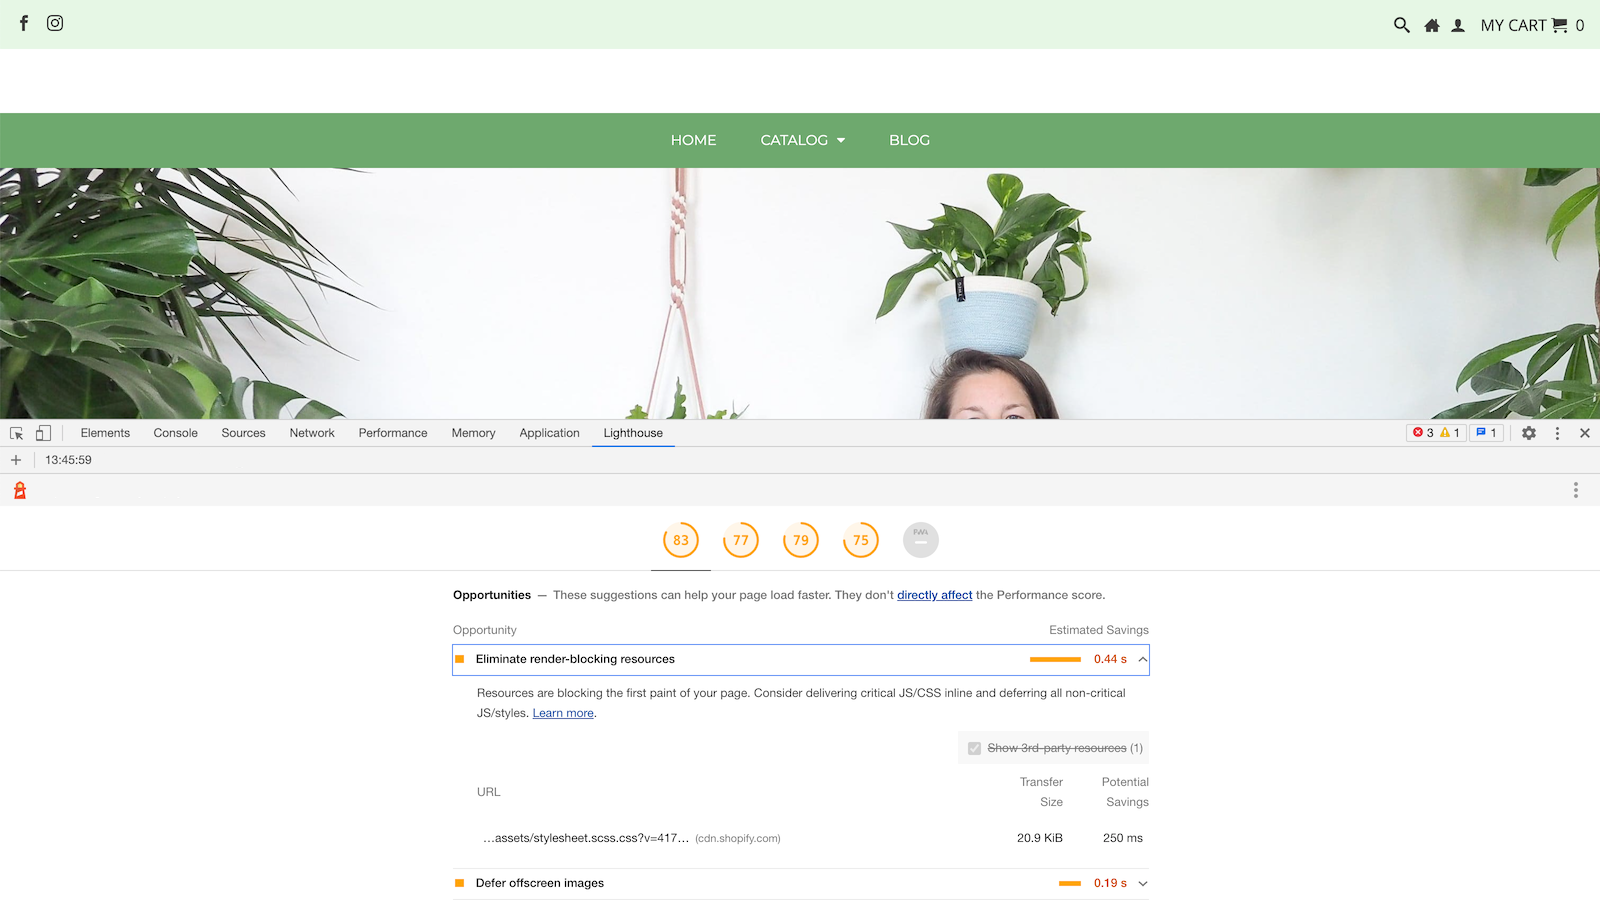Click the error counter showing 3 errors
The height and width of the screenshot is (900, 1600).
[1424, 432]
